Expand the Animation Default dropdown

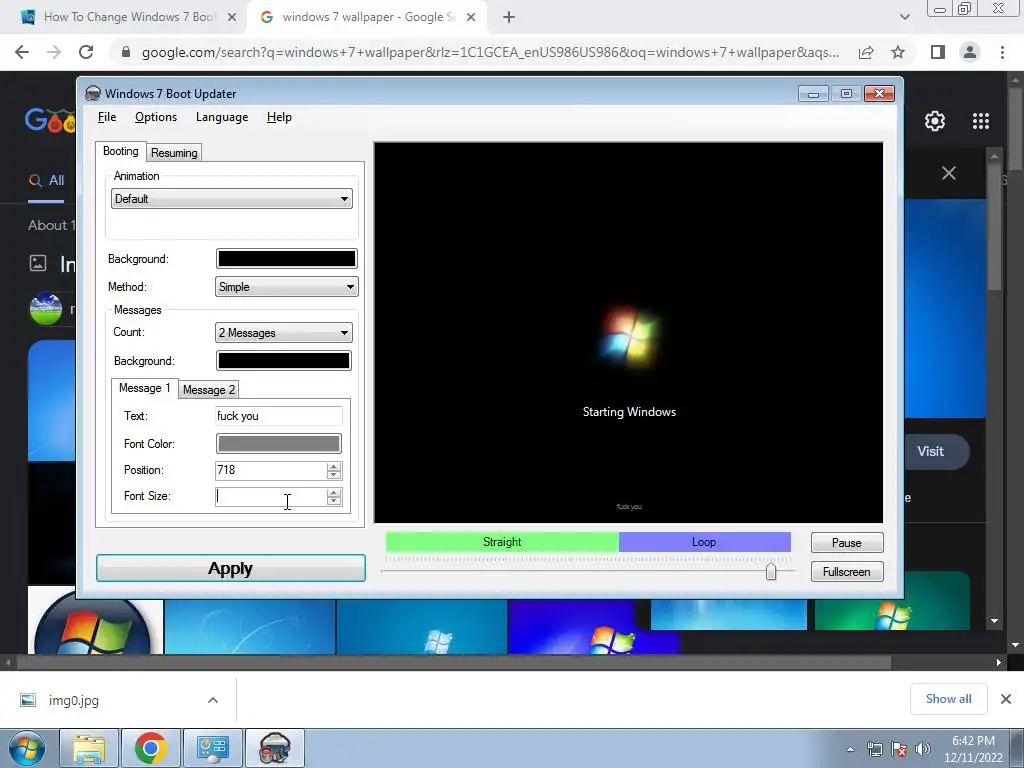[x=231, y=199]
